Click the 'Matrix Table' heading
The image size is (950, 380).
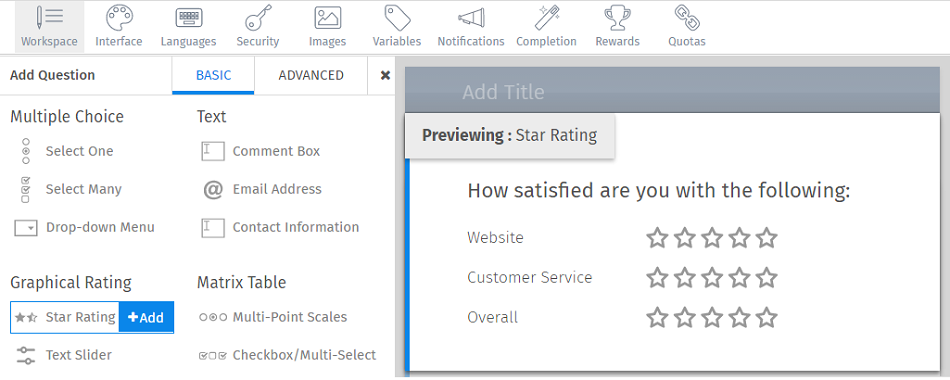click(241, 282)
